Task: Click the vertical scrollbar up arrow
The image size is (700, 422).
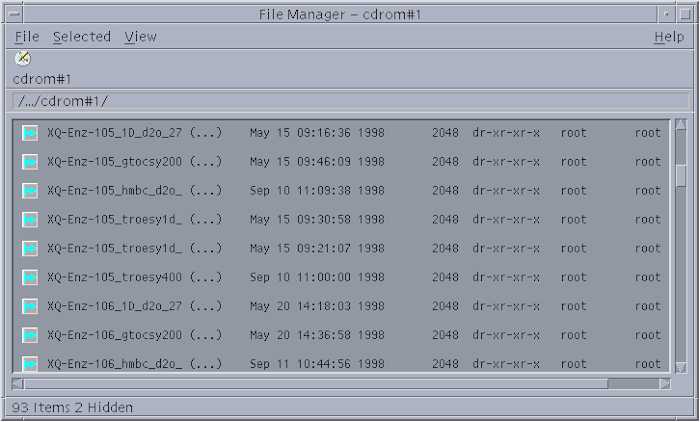Action: click(x=680, y=124)
